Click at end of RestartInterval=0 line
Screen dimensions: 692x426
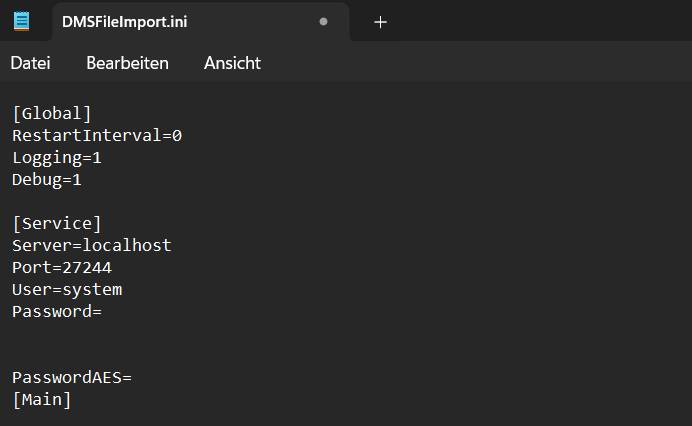(182, 136)
